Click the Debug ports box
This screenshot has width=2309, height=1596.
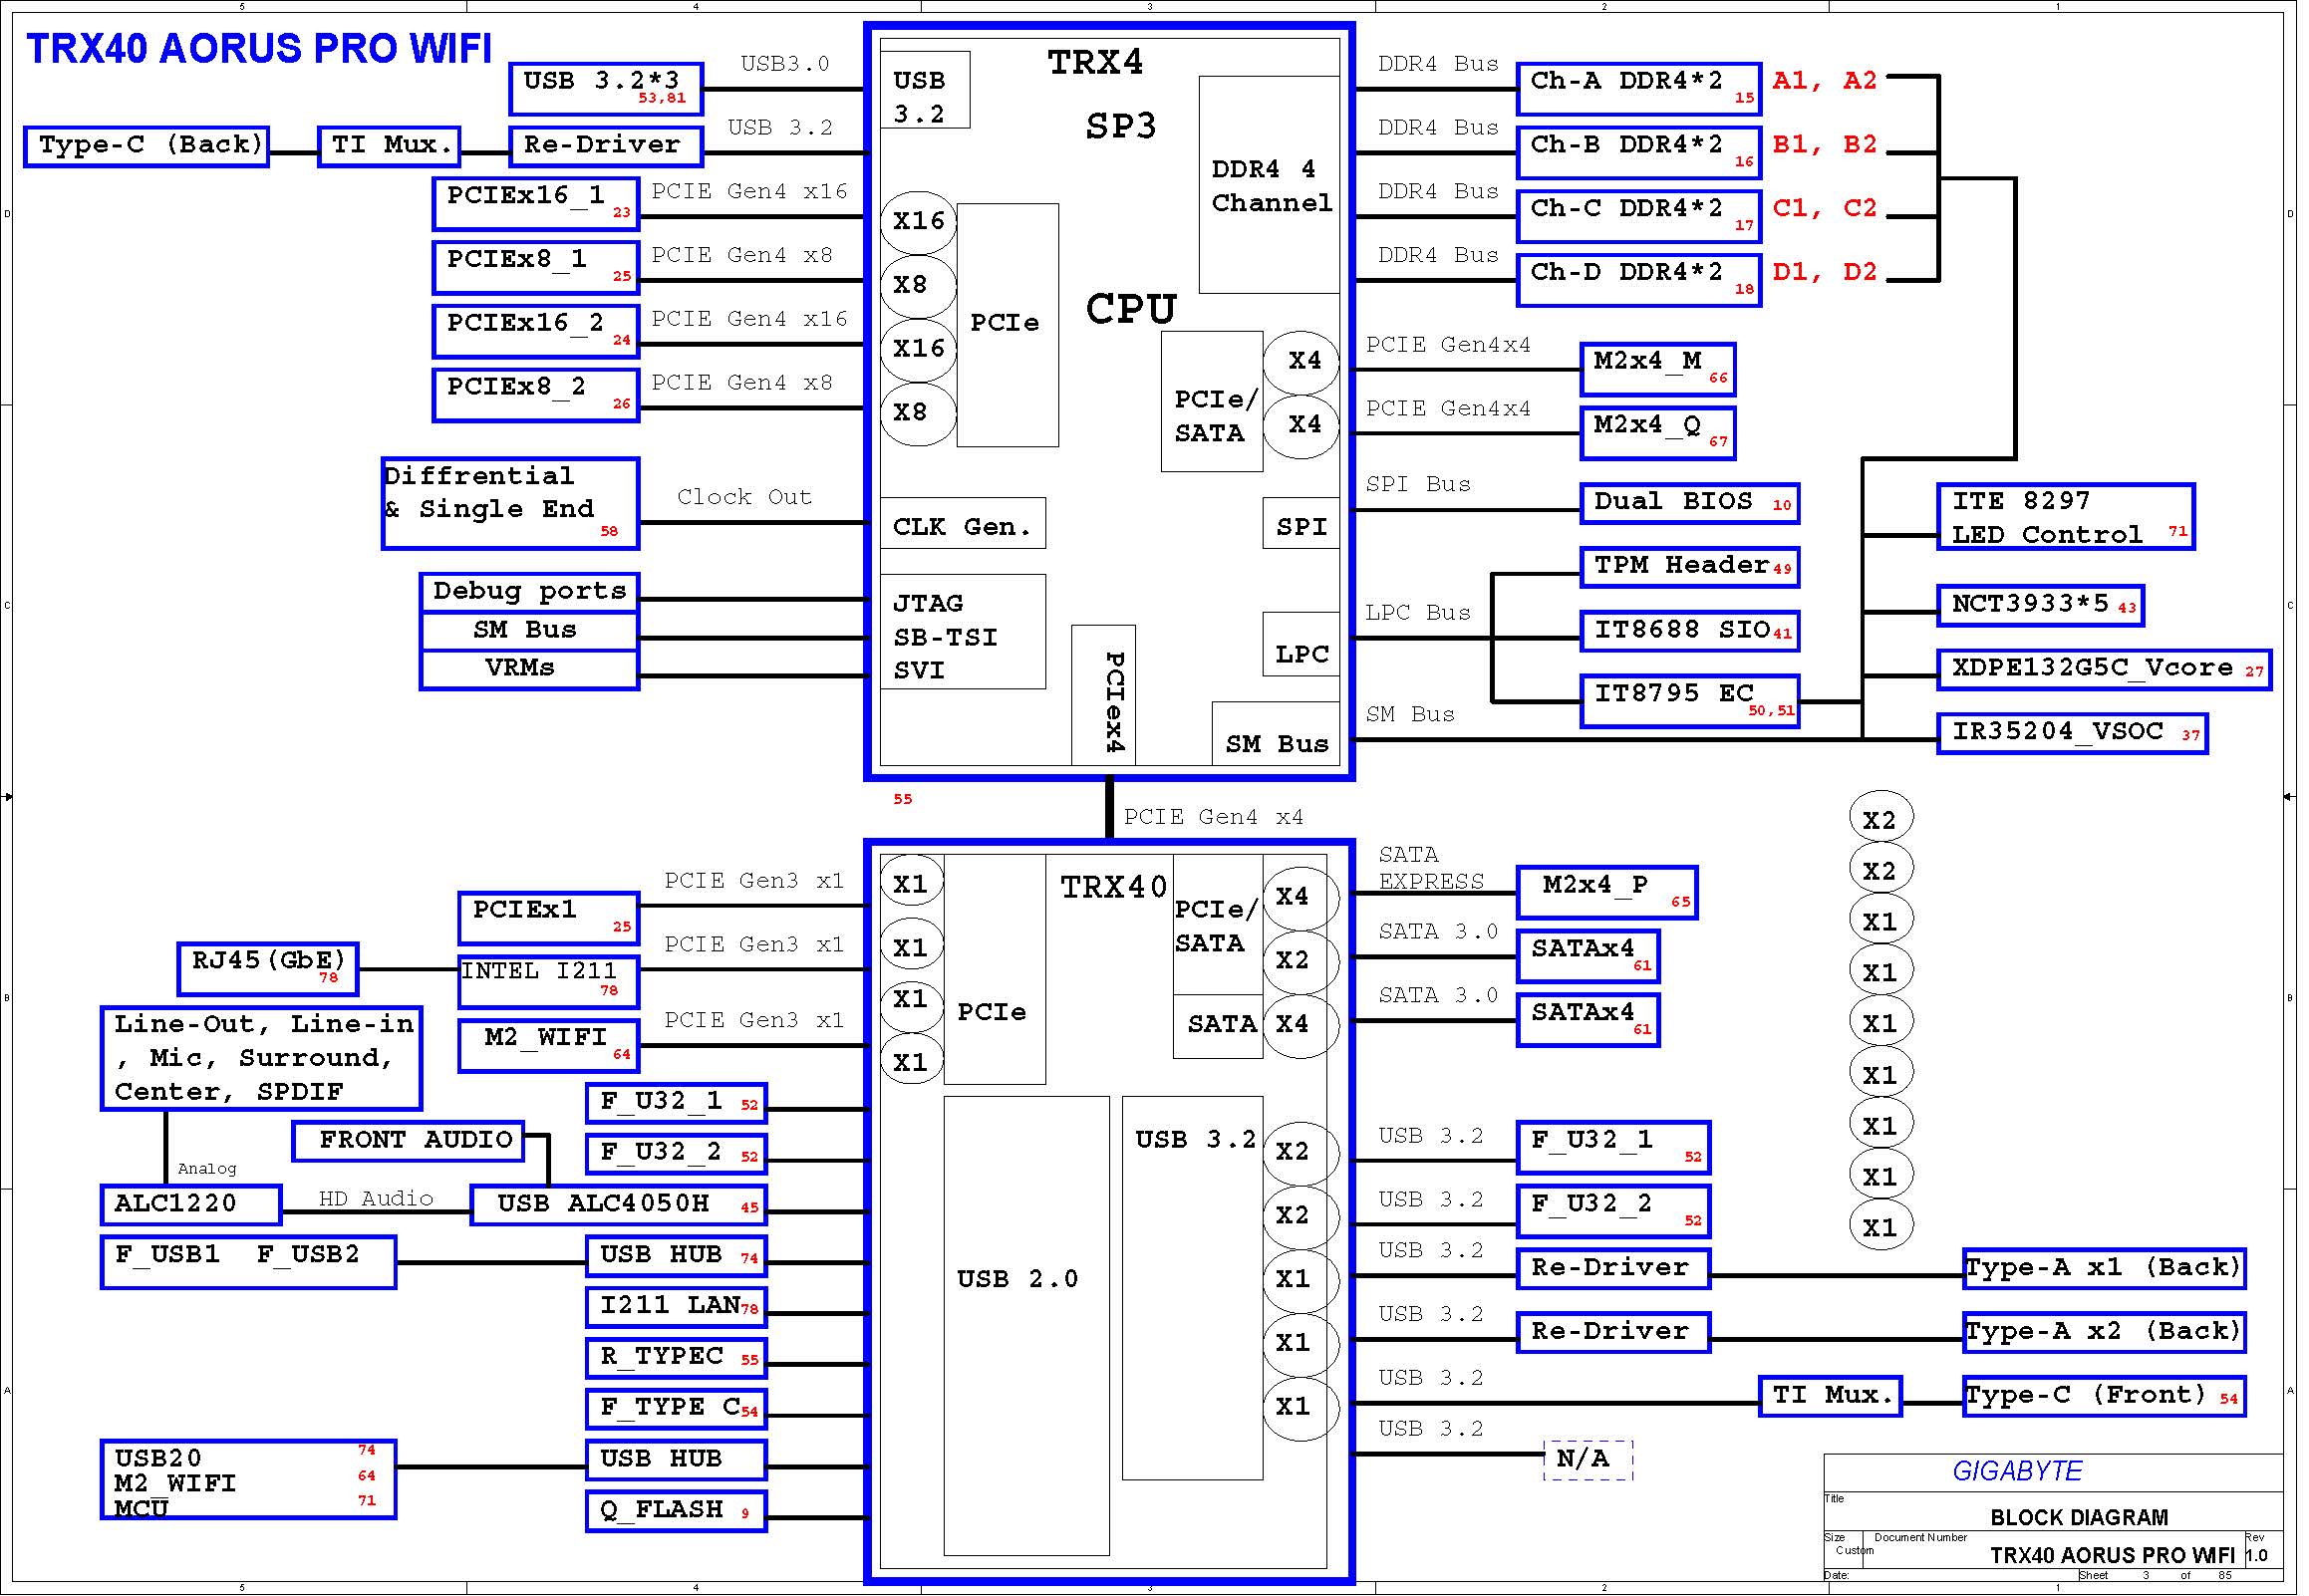530,592
